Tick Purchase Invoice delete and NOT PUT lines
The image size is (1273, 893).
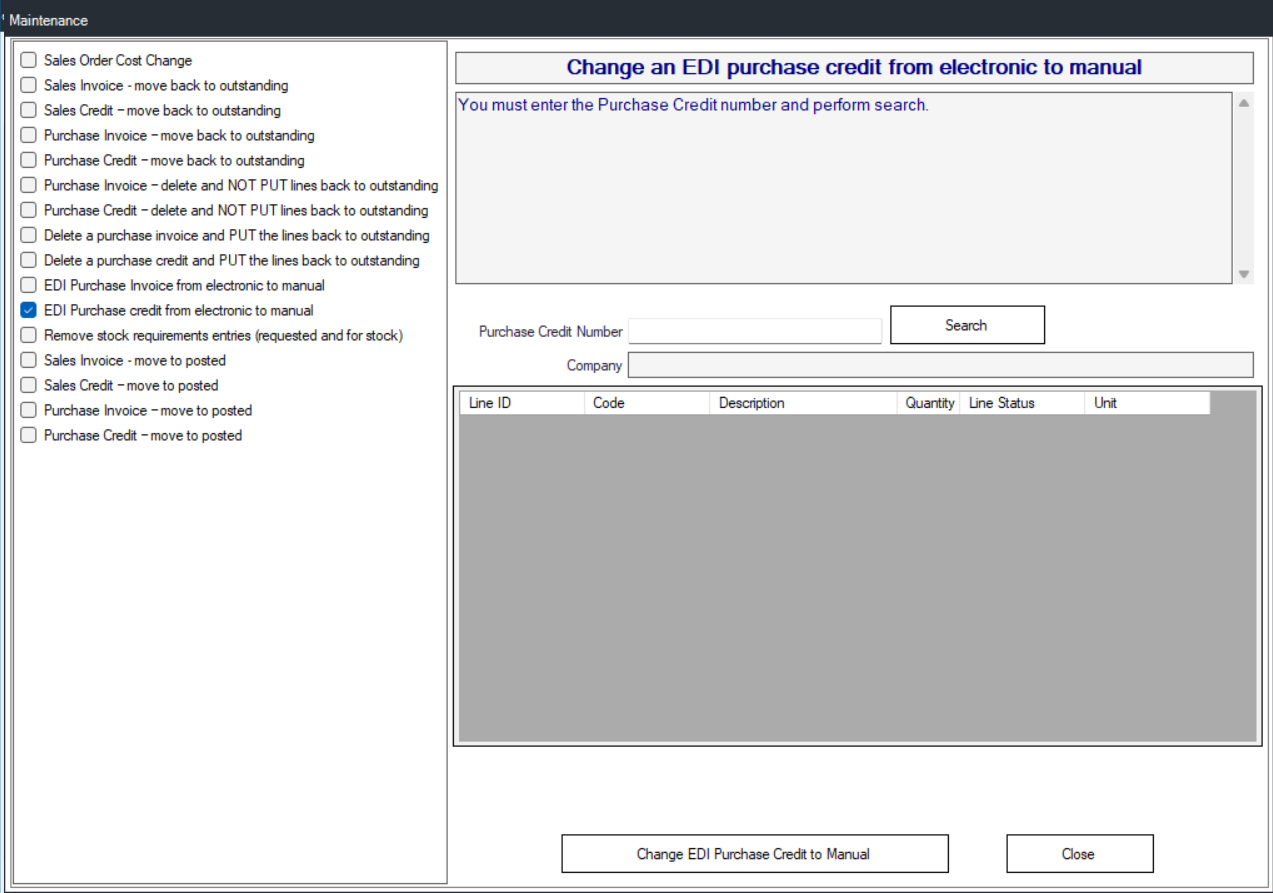pos(28,185)
